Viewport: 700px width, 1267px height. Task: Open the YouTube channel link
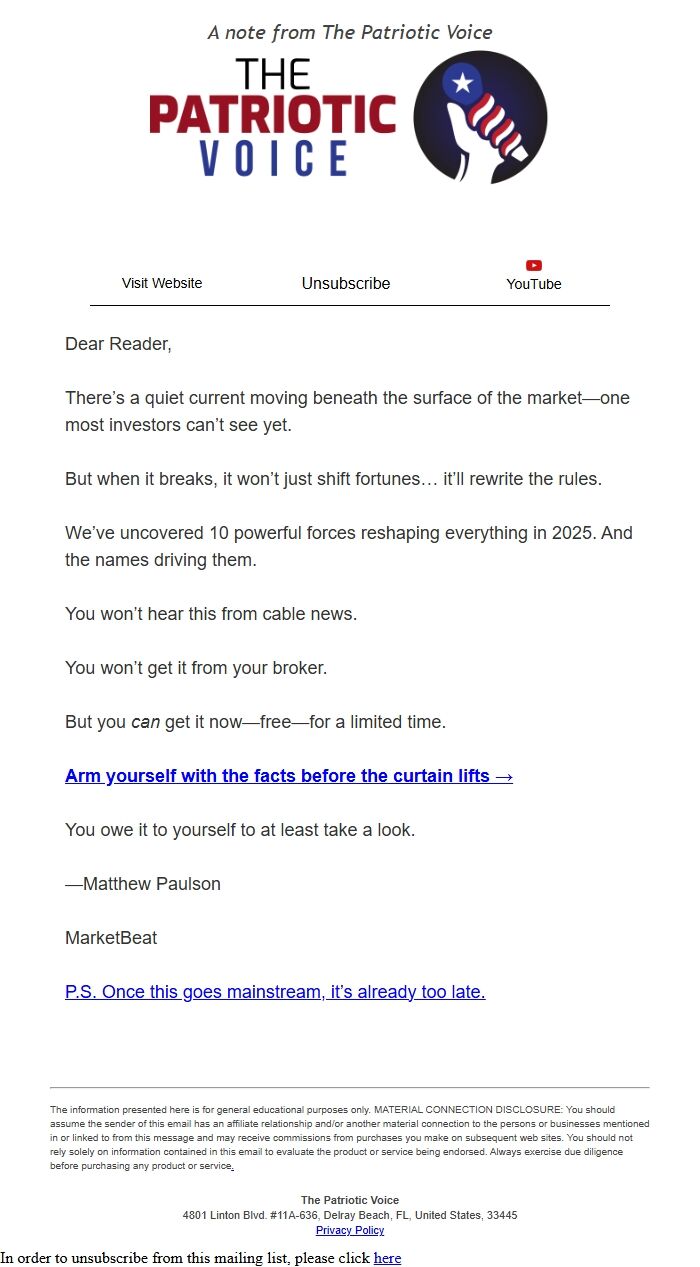(x=533, y=284)
